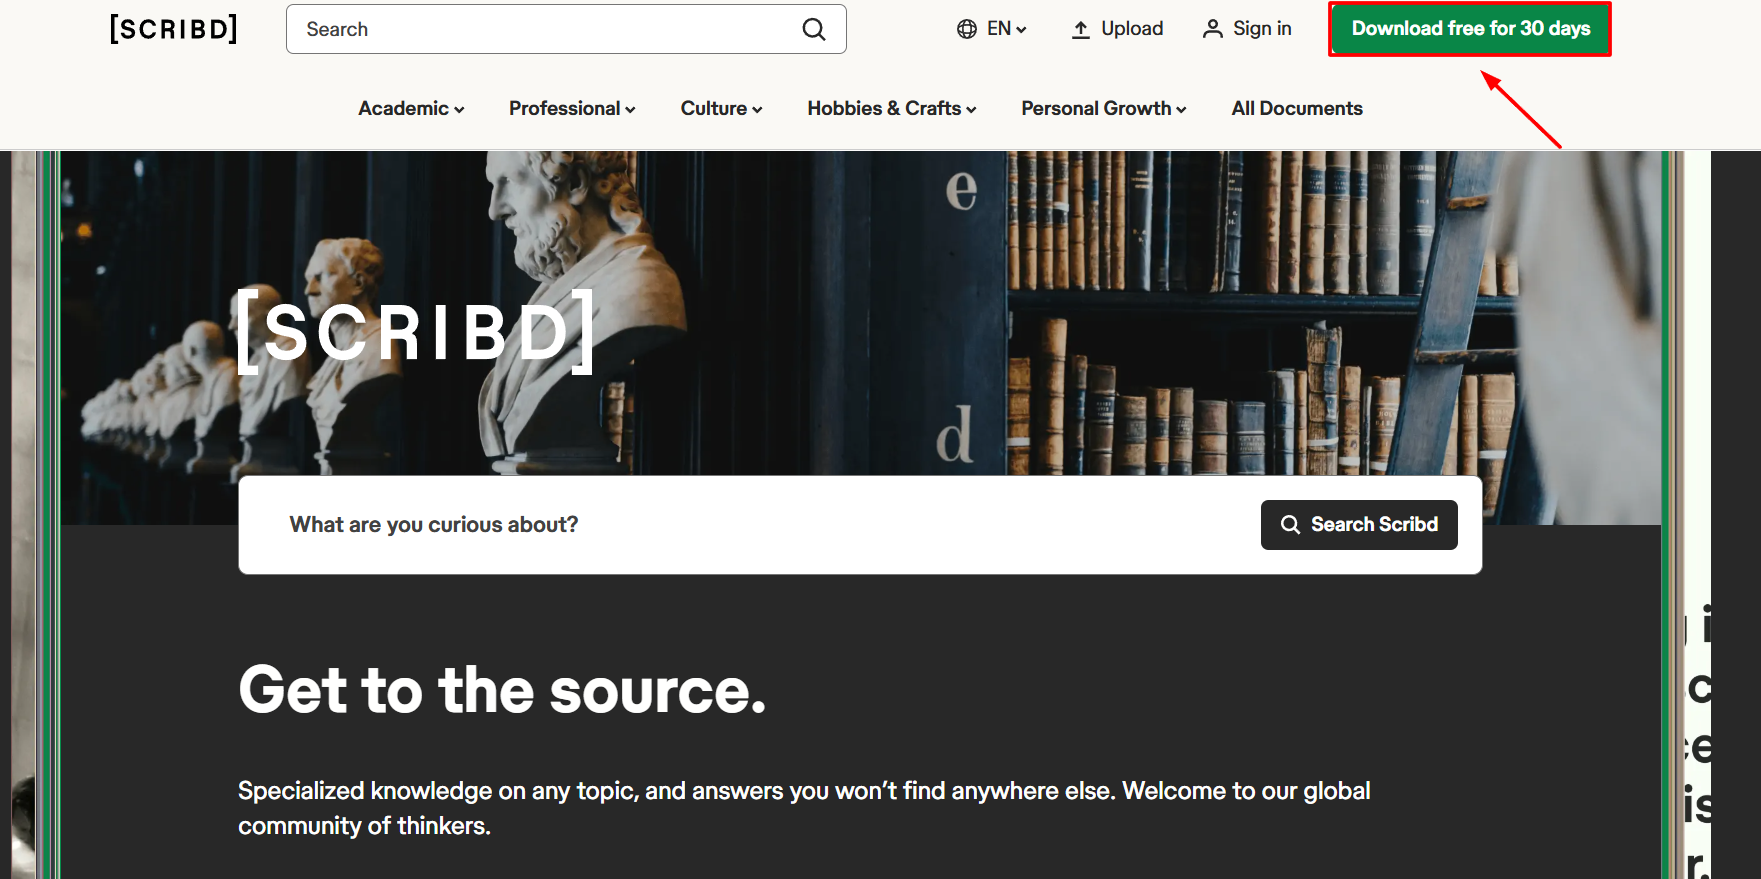Screen dimensions: 1761x879
Task: Click the Scribd logo in header
Action: coord(174,29)
